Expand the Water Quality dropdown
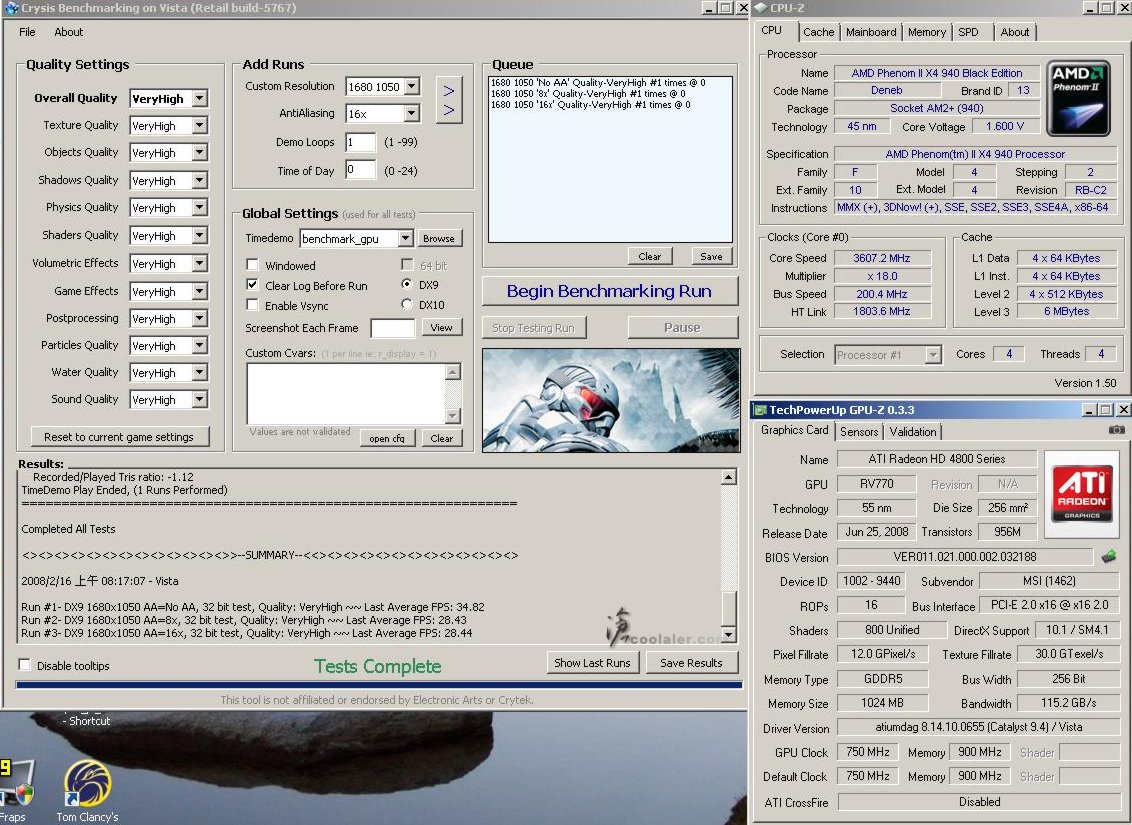Screen dimensions: 1132x825 pyautogui.click(x=200, y=372)
